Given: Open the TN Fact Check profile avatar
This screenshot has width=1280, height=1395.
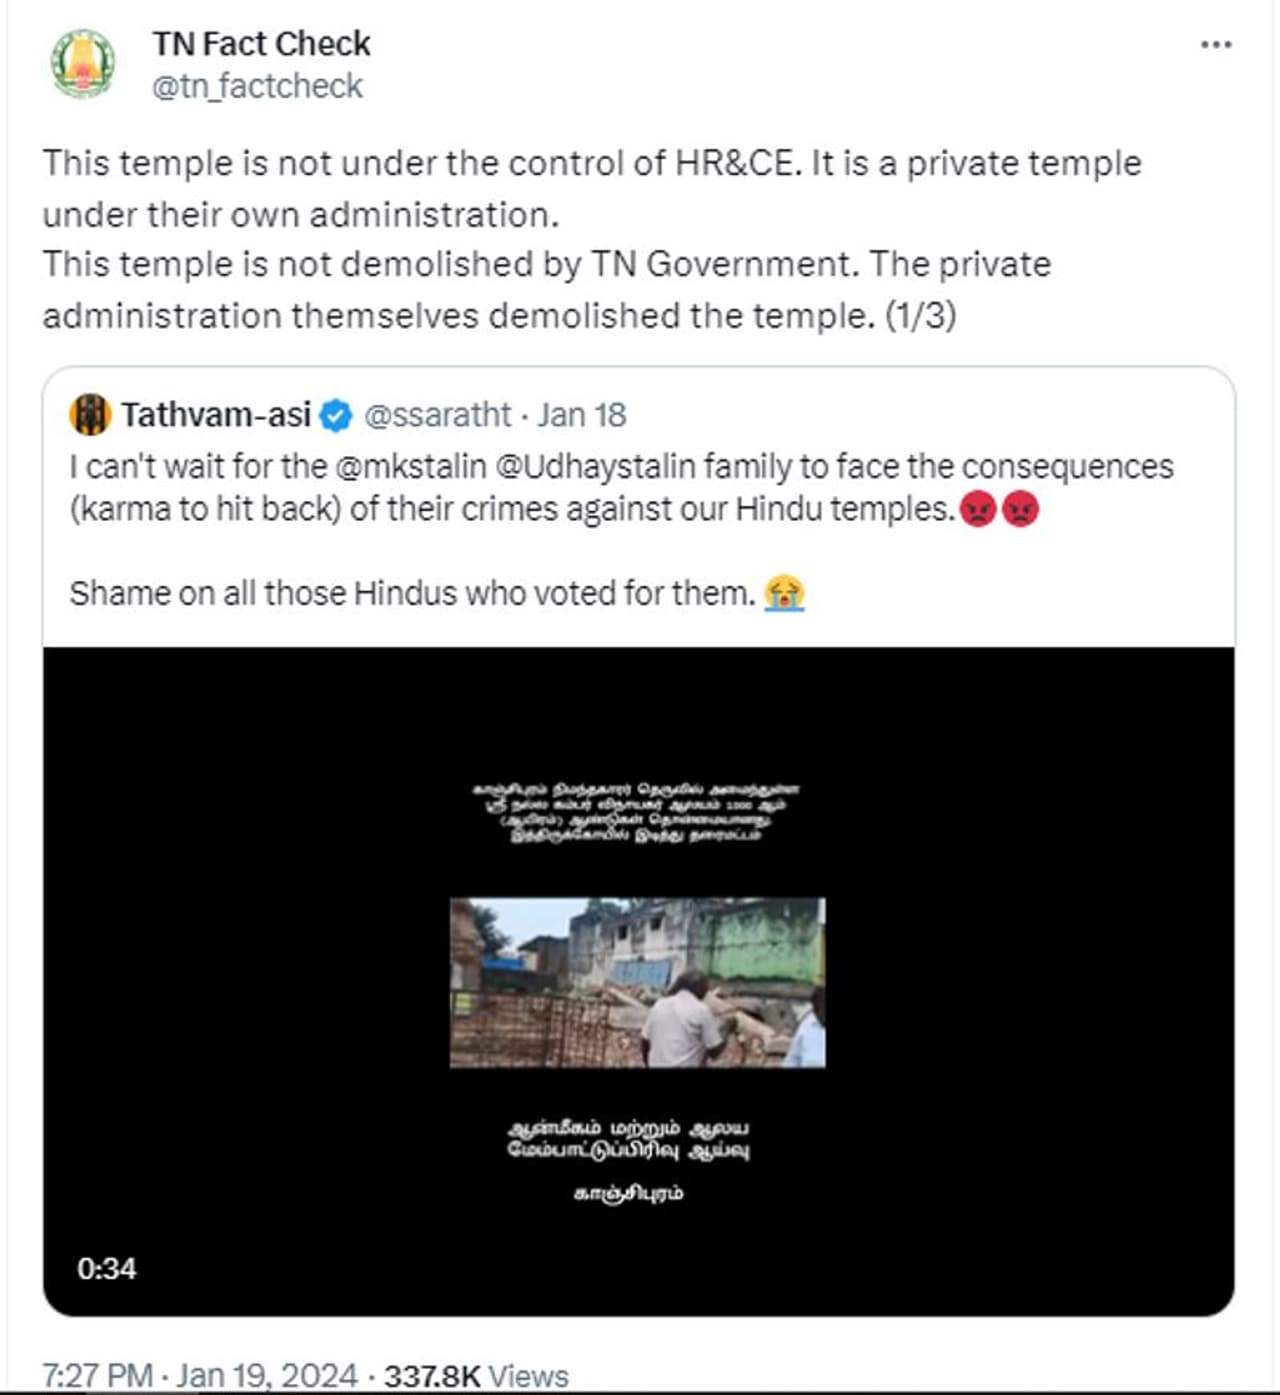Looking at the screenshot, I should coord(84,64).
